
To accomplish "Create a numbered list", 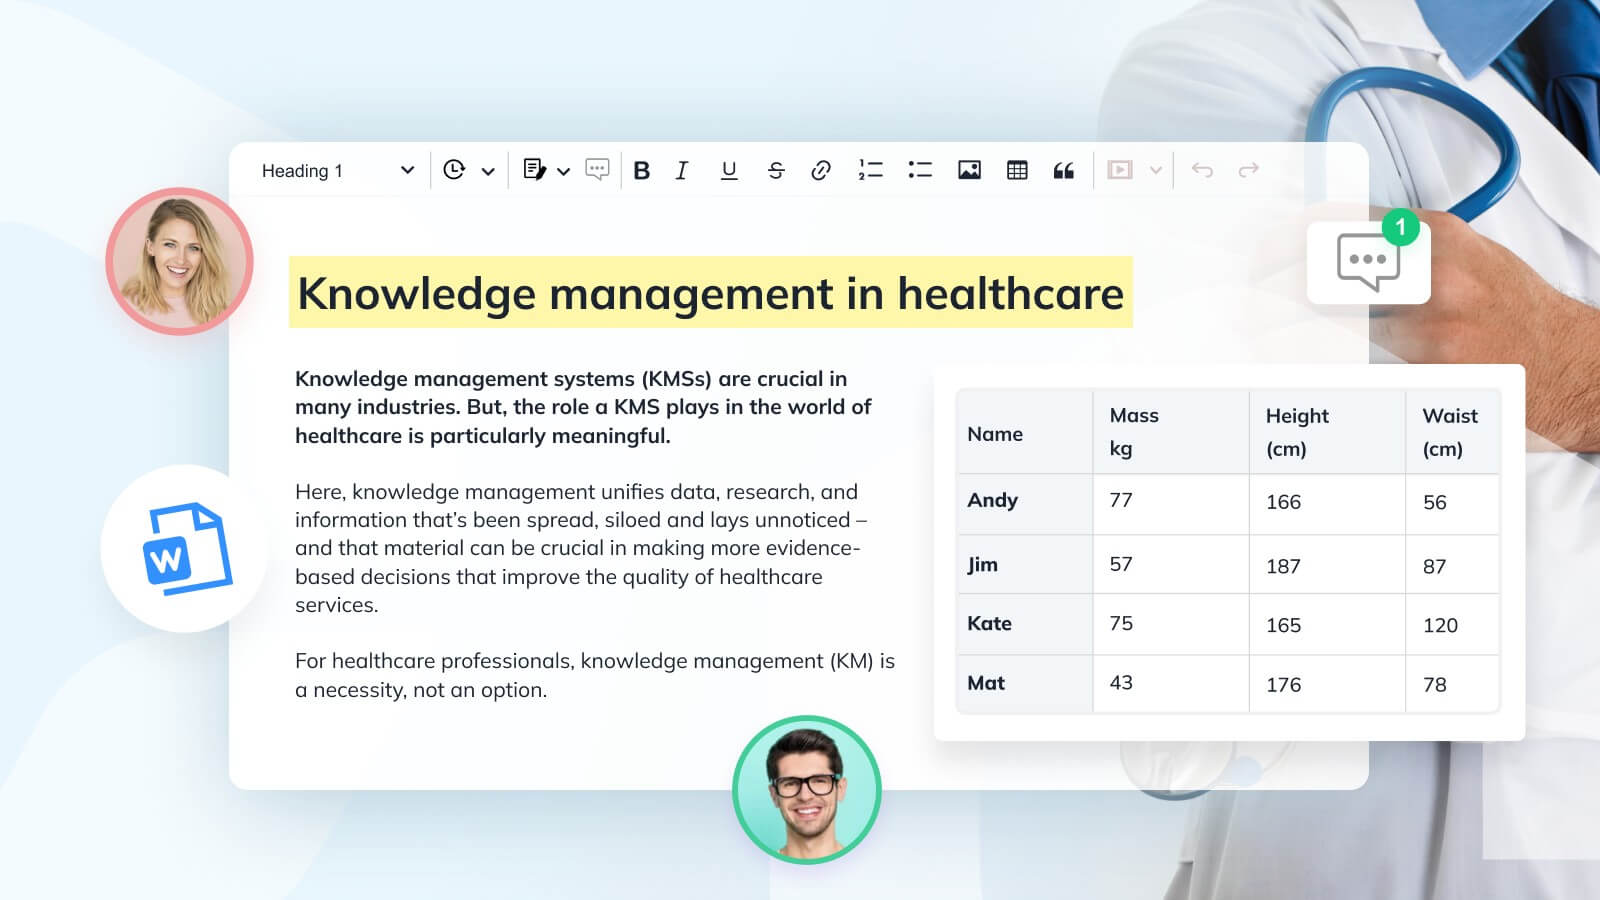I will point(870,170).
